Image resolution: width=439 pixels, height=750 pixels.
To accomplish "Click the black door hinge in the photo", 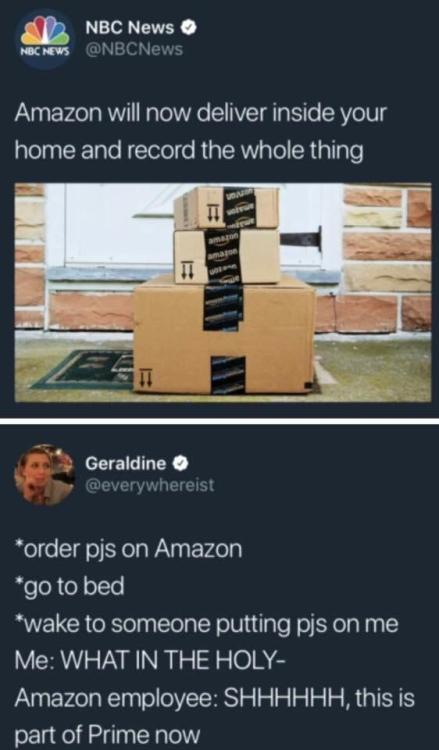I will pyautogui.click(x=300, y=238).
